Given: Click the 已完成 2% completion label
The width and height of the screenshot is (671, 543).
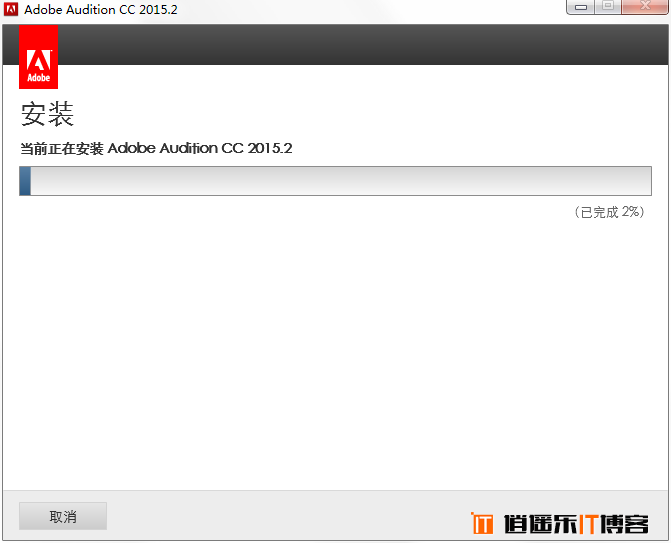Looking at the screenshot, I should (609, 212).
